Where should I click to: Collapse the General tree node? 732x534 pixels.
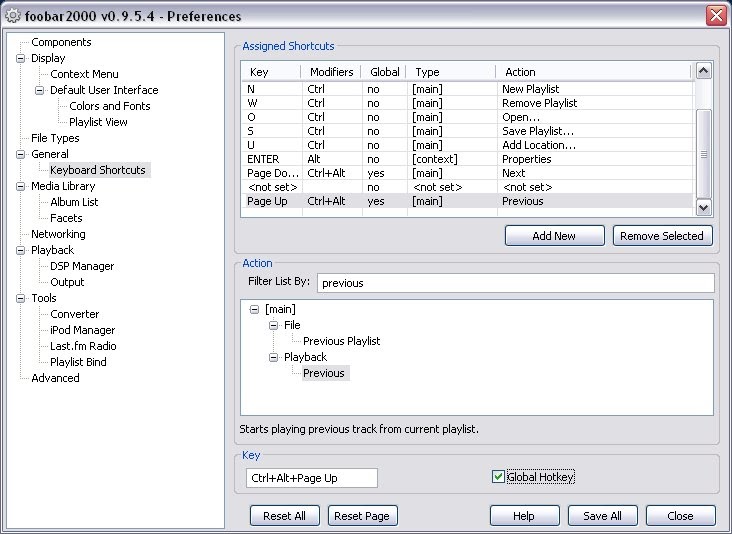[21, 154]
